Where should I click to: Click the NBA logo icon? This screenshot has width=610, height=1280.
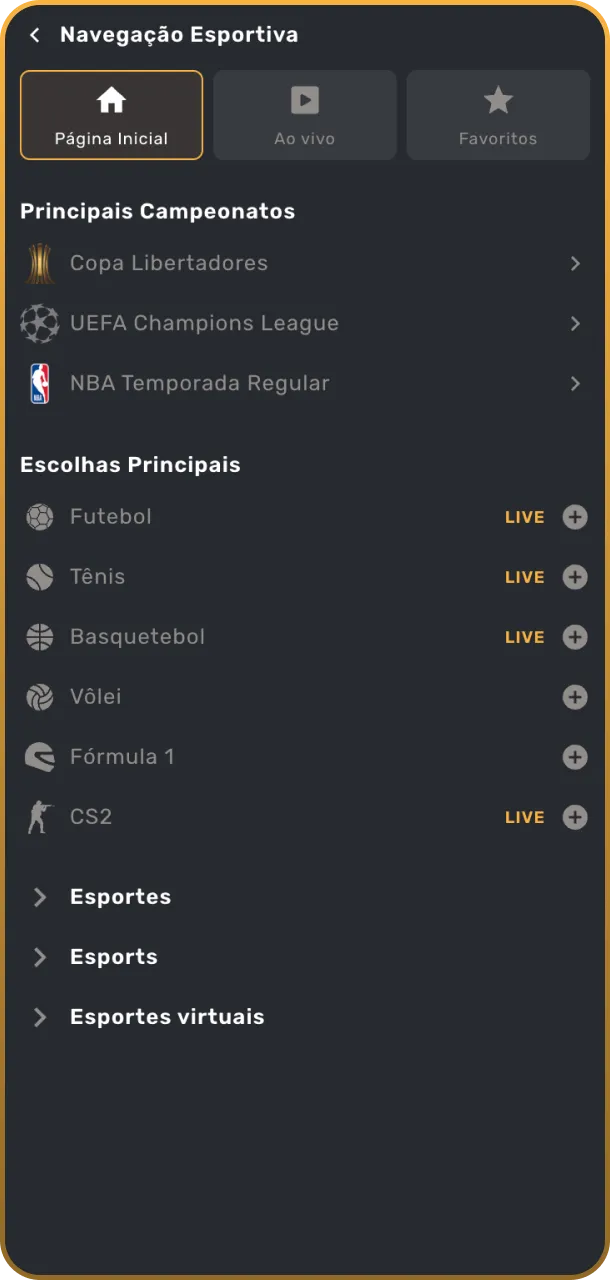click(x=40, y=383)
